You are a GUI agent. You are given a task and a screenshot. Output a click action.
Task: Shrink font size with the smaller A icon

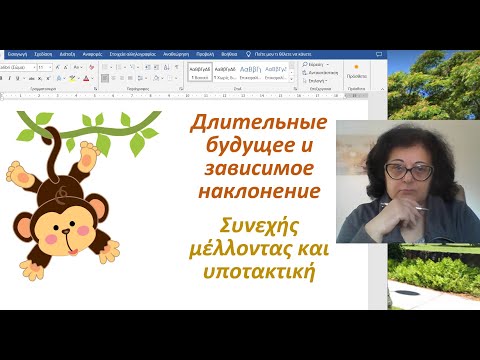point(66,67)
